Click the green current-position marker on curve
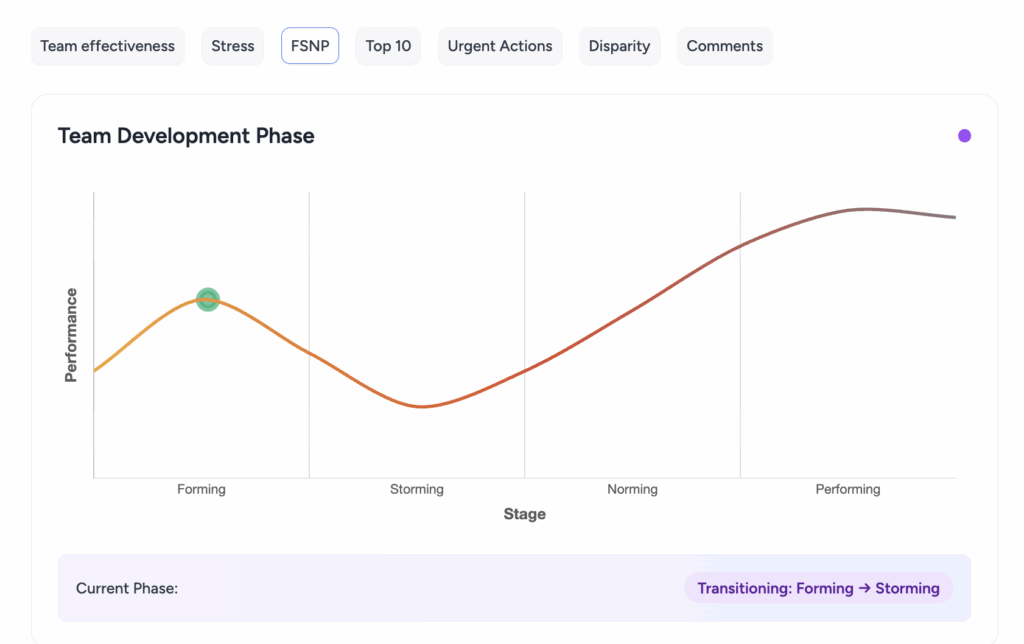Screen dimensions: 1024x644 [x=207, y=299]
